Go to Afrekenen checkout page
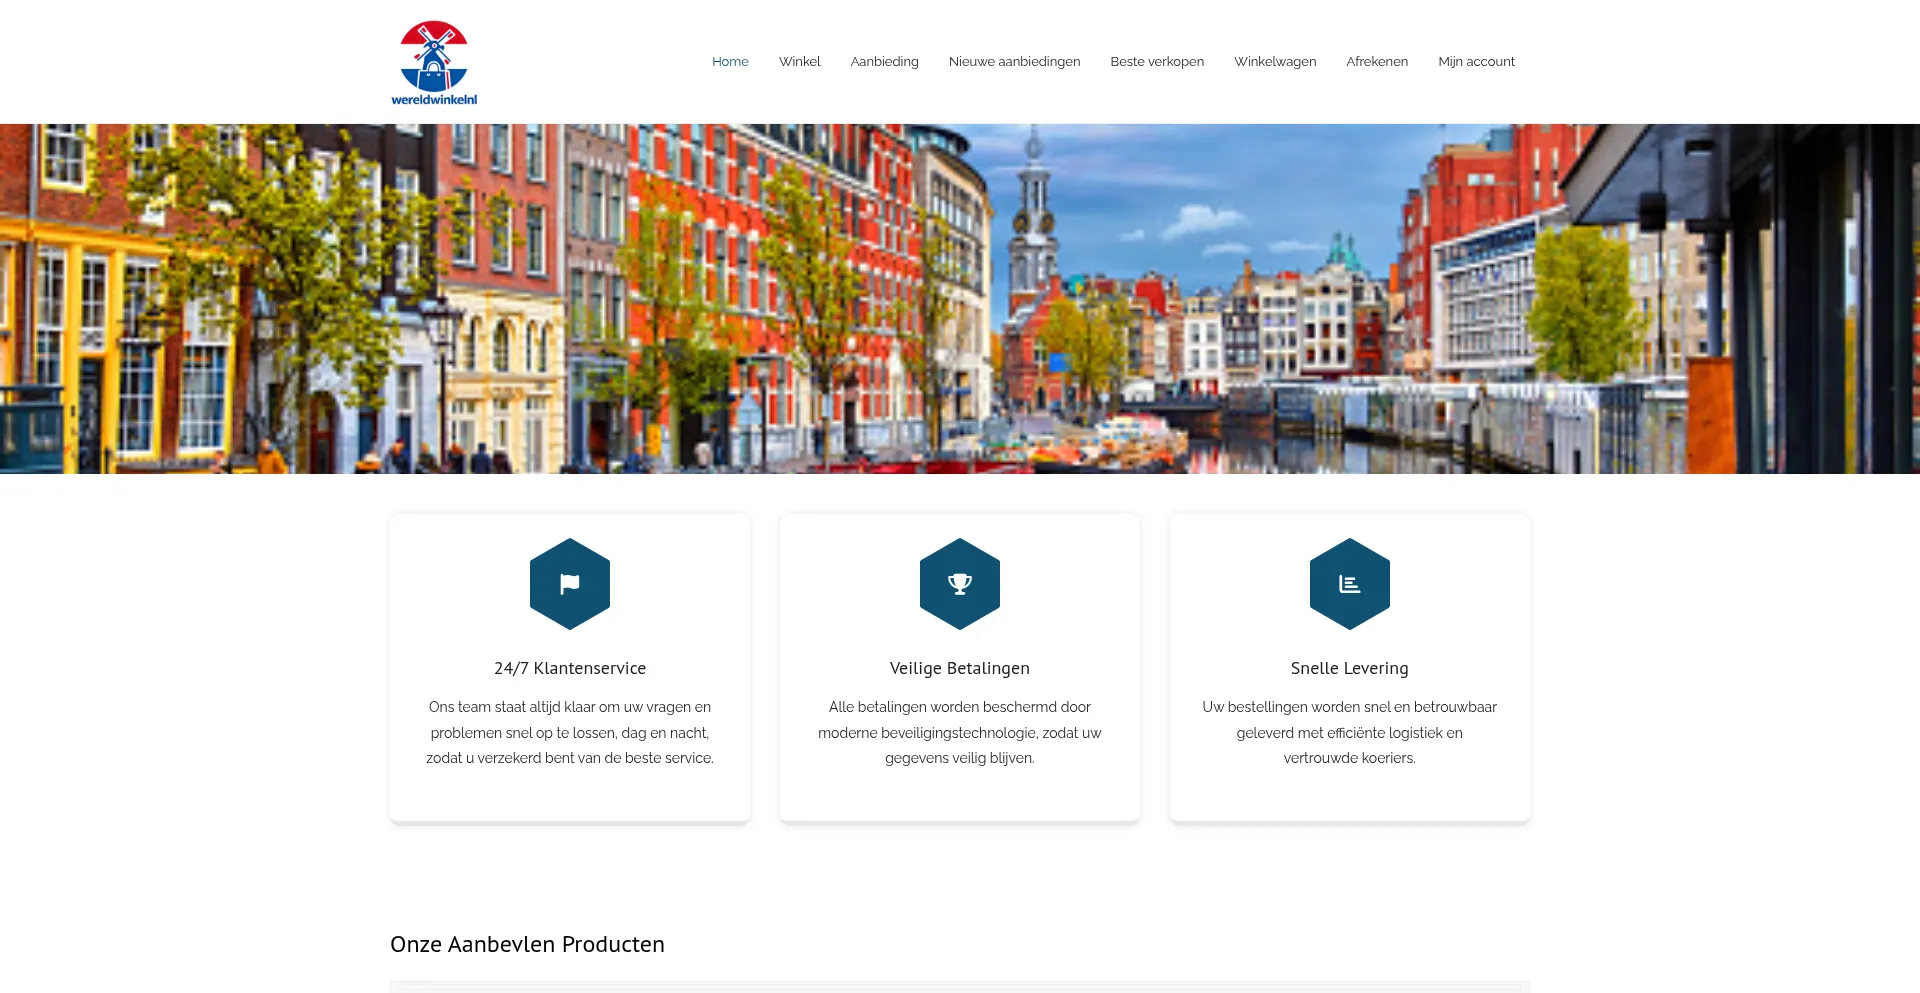This screenshot has width=1920, height=993. coord(1377,62)
